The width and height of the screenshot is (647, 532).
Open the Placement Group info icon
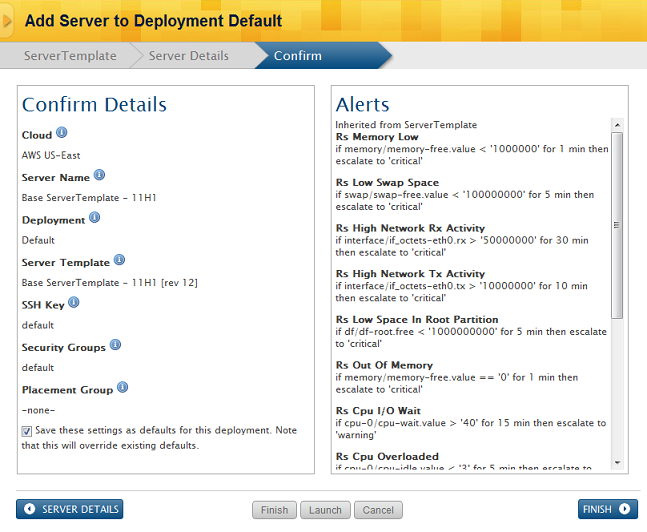pos(123,388)
